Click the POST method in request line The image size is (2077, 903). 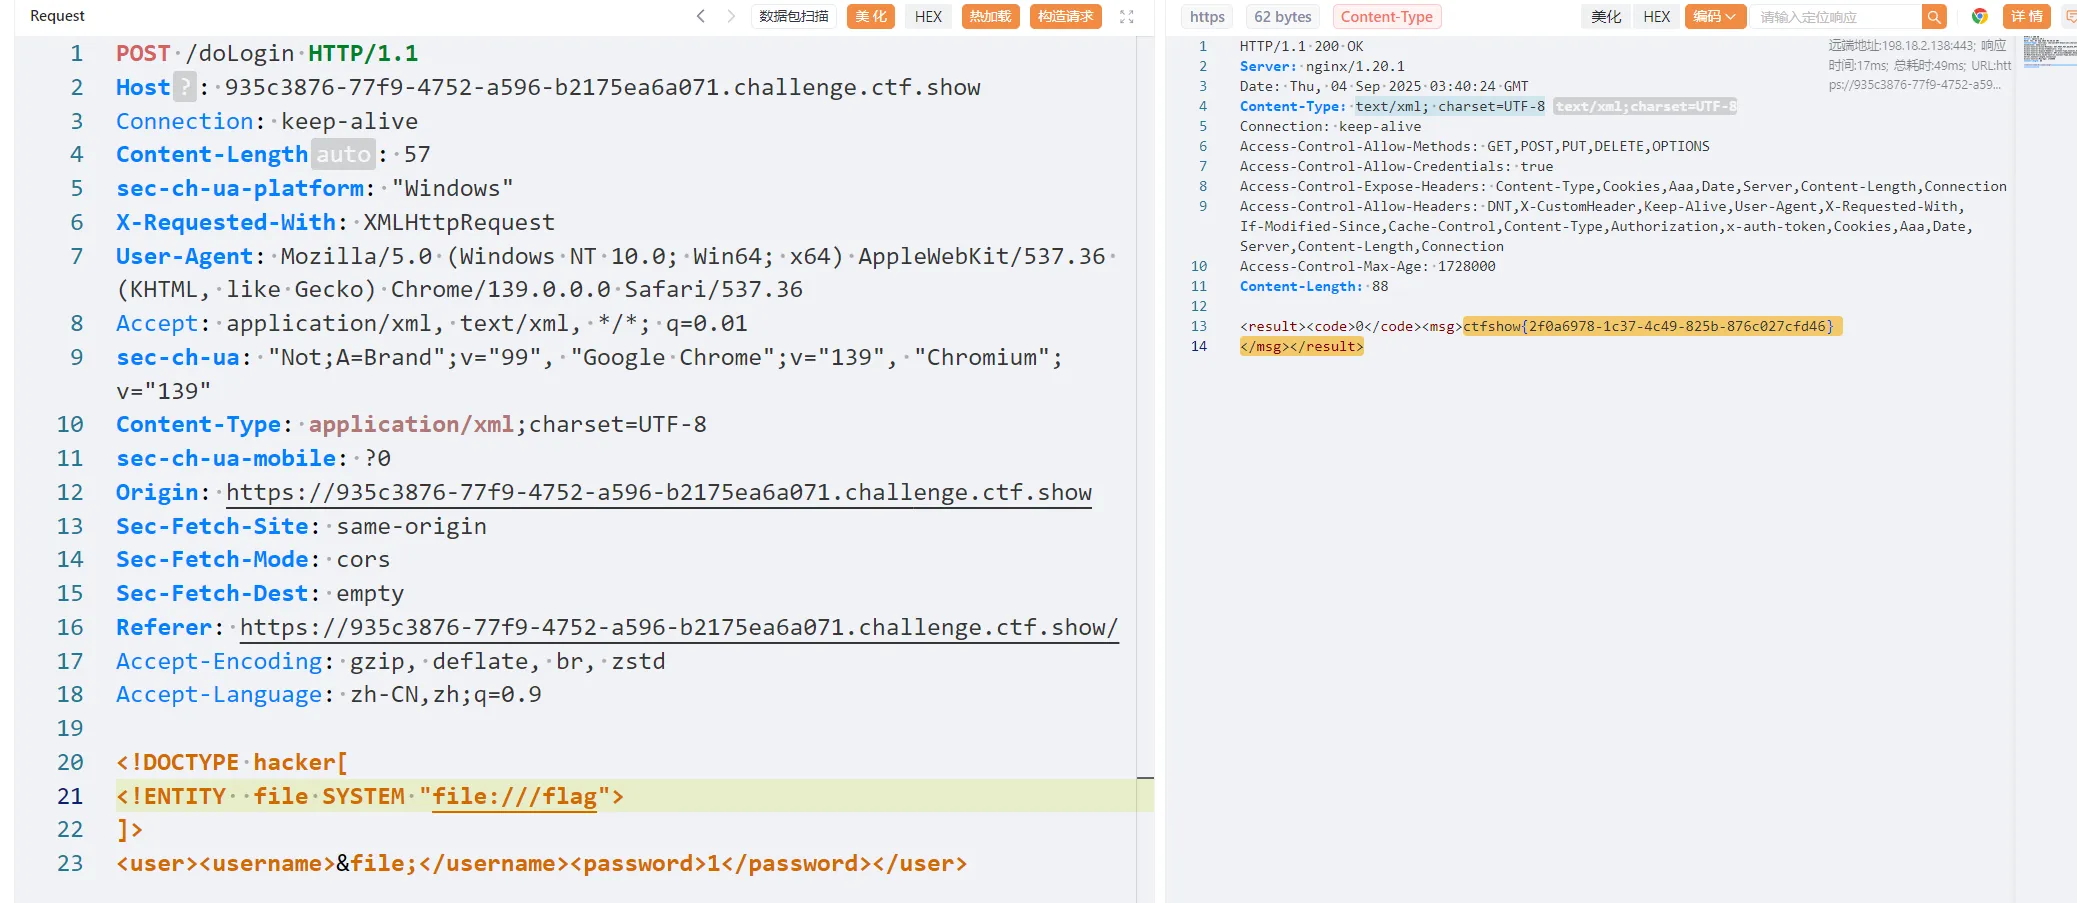[143, 53]
